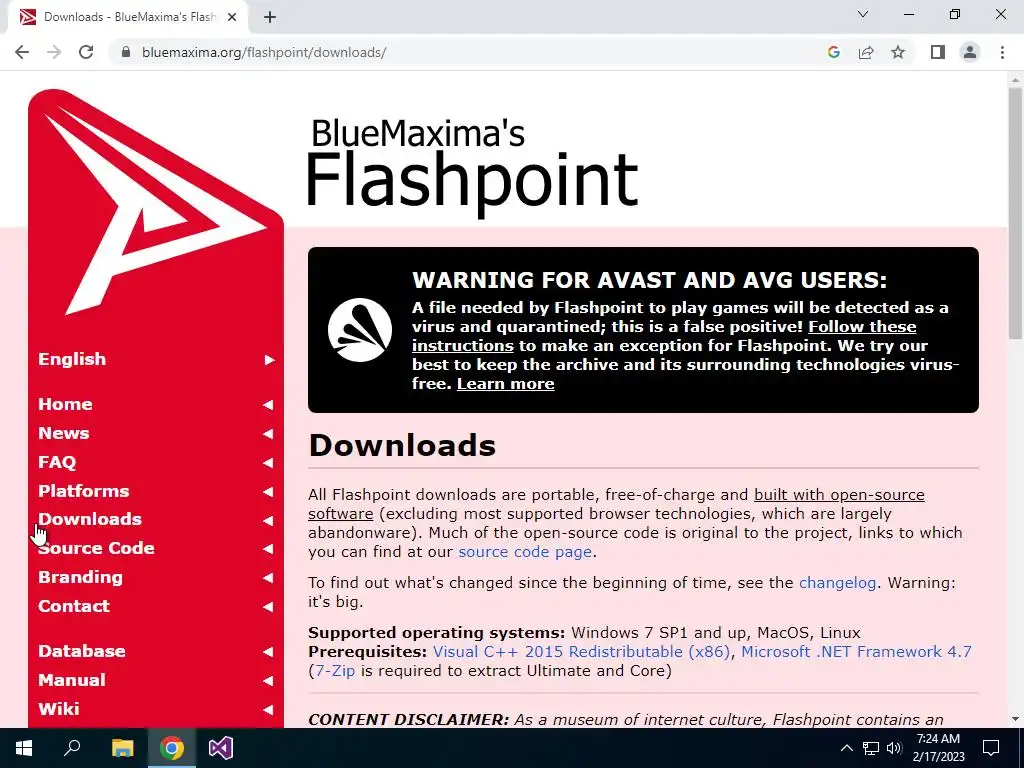Open the changelog link
Image resolution: width=1024 pixels, height=768 pixels.
(837, 583)
